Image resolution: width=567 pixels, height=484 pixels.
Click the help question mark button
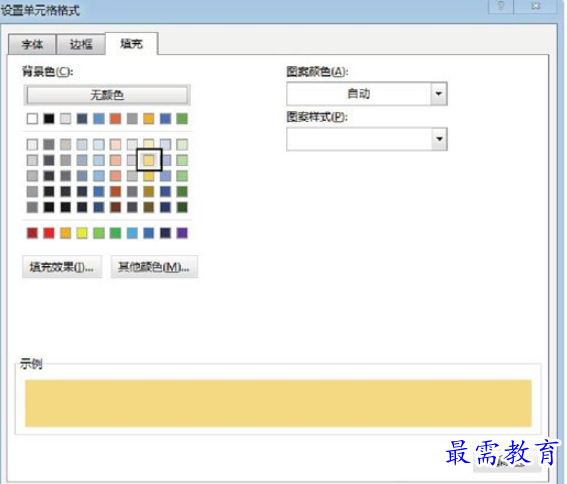(x=501, y=6)
